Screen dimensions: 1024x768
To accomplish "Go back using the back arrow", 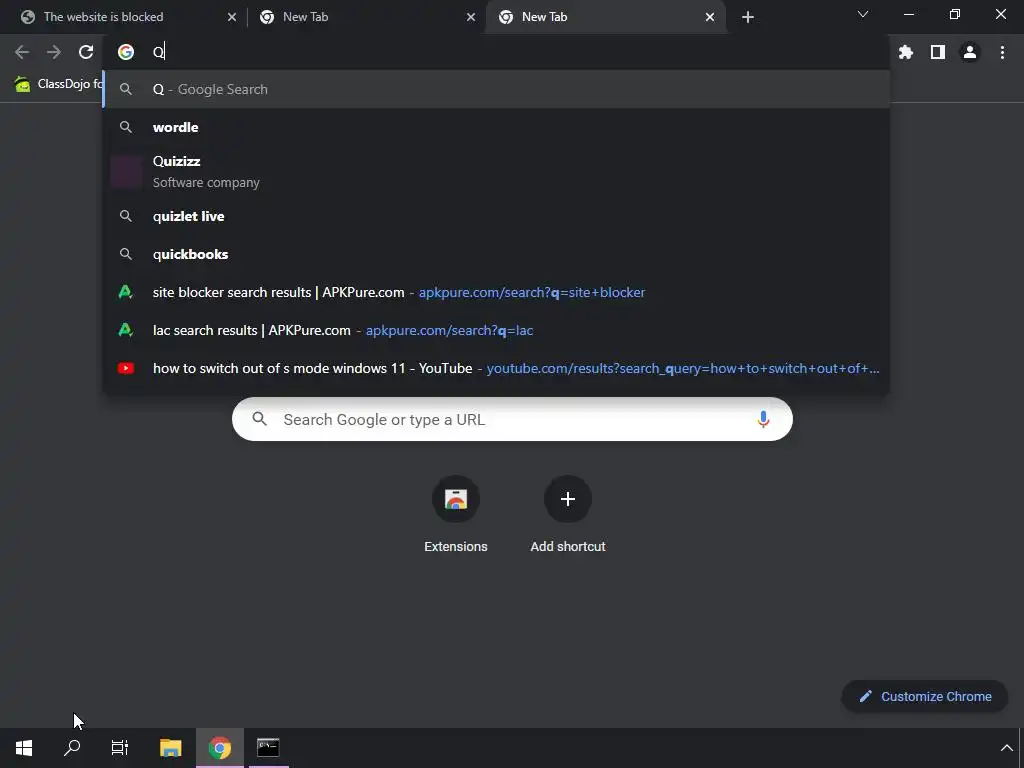I will (x=22, y=52).
